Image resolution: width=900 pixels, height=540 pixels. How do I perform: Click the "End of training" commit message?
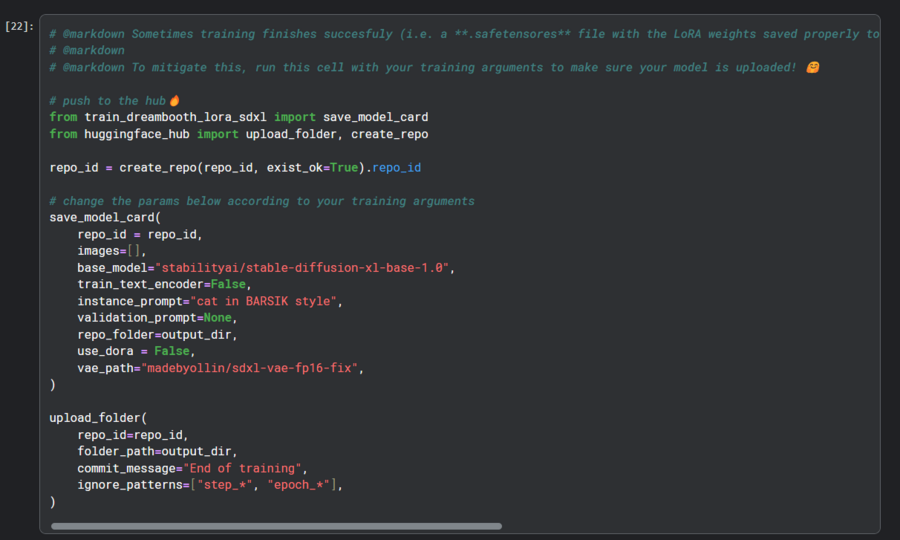[x=244, y=469]
